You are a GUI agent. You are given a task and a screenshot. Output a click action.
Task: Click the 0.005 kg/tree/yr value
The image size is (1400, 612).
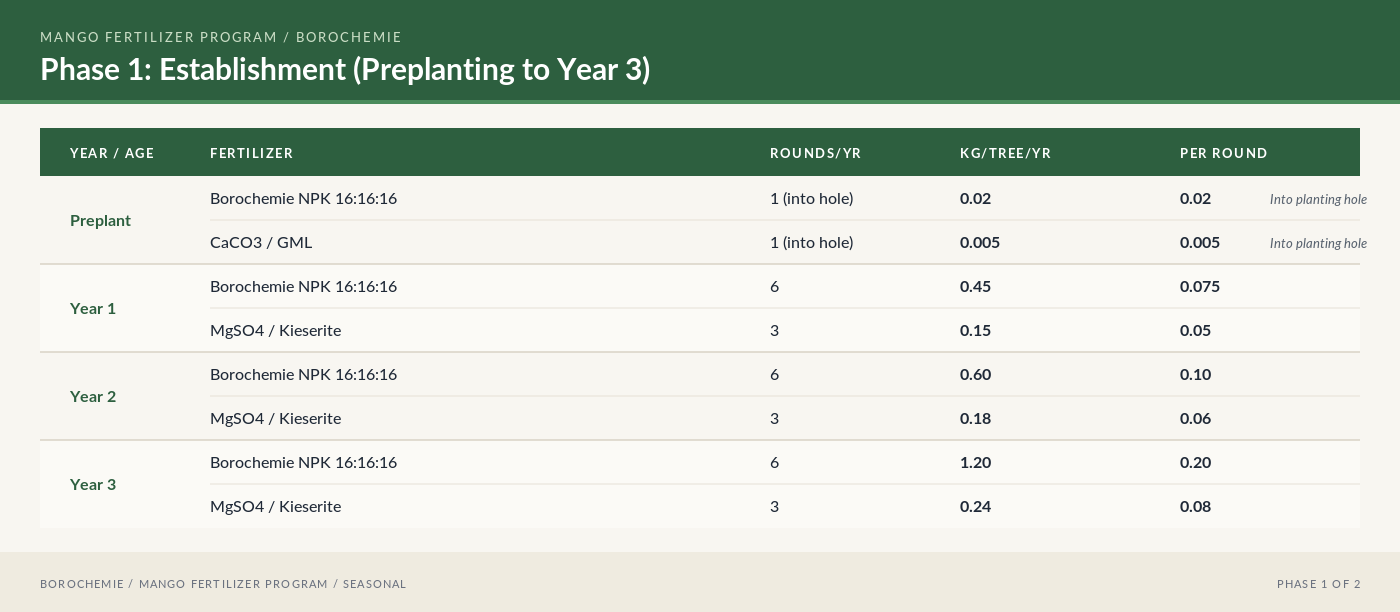(980, 242)
